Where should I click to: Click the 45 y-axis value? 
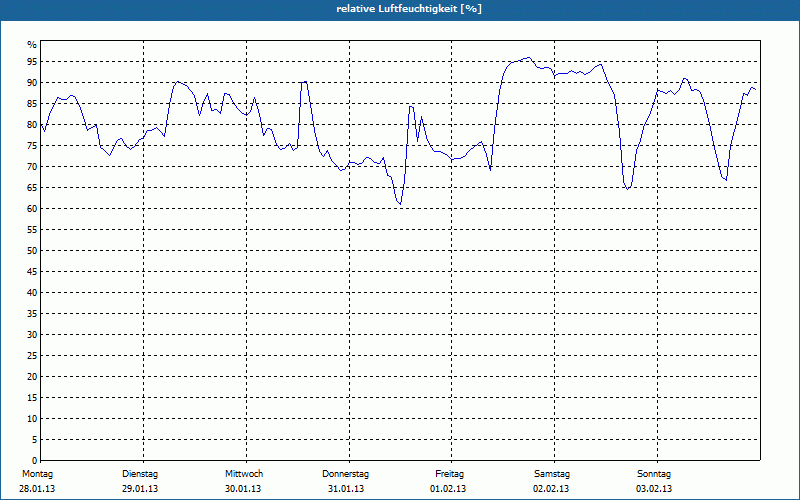coord(32,271)
